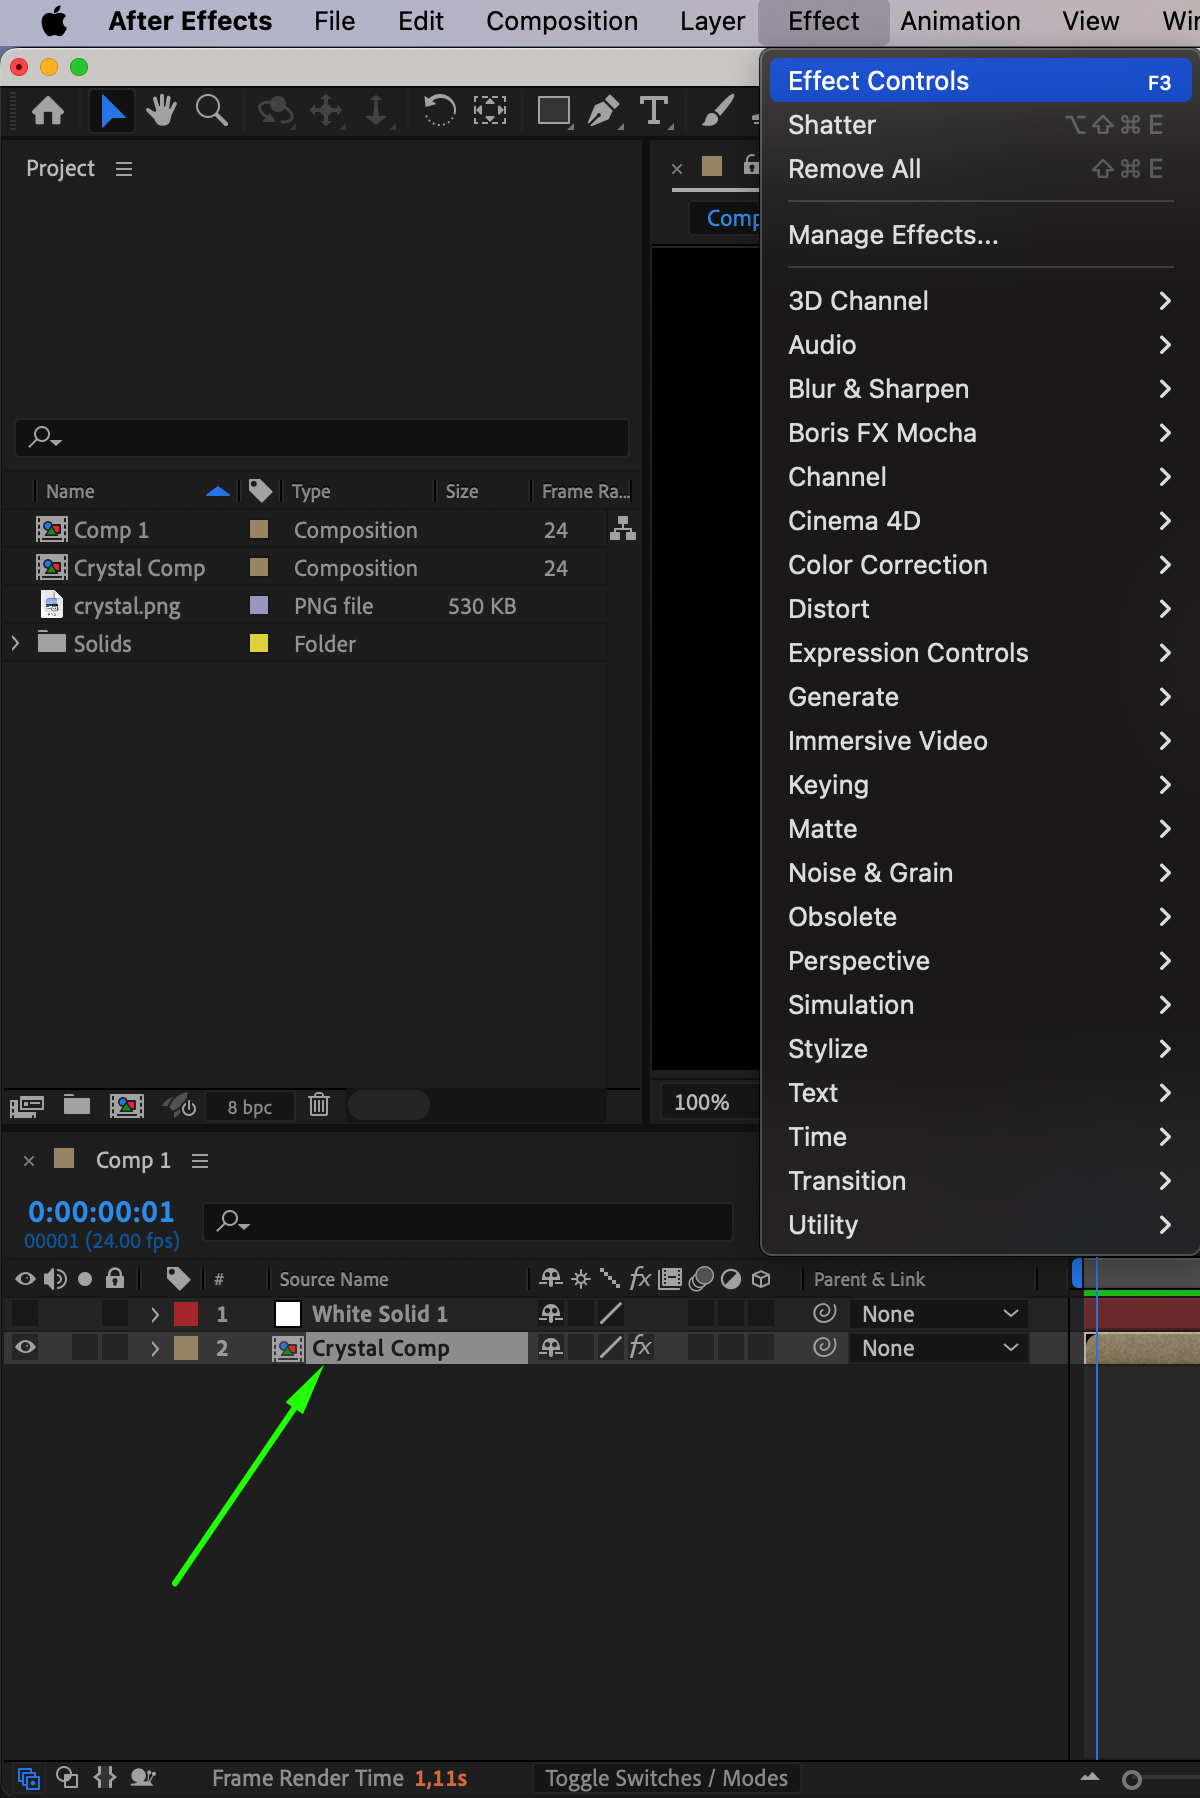The width and height of the screenshot is (1200, 1798).
Task: Click the pick whip for Crystal Comp layer
Action: [824, 1347]
